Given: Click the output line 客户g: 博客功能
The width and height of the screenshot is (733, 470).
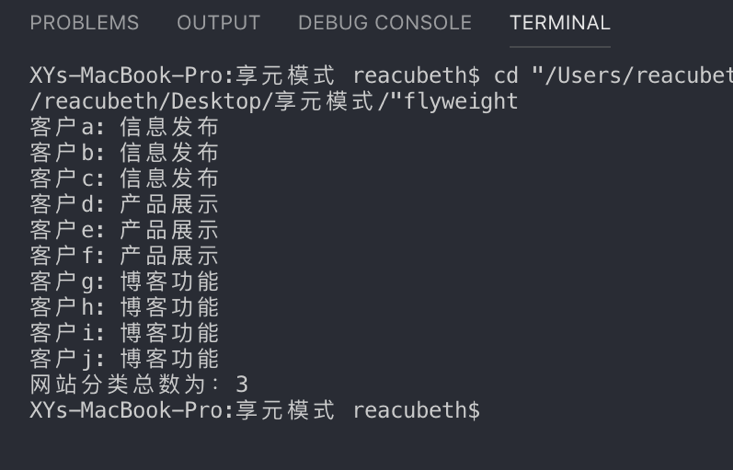Looking at the screenshot, I should 124,282.
